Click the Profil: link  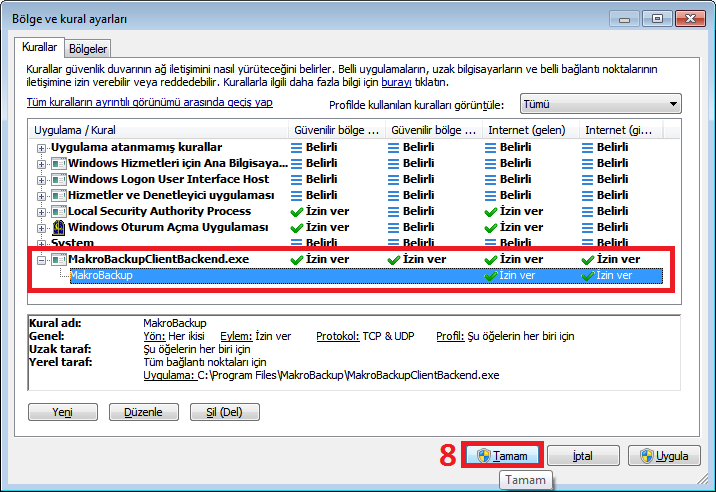click(450, 336)
